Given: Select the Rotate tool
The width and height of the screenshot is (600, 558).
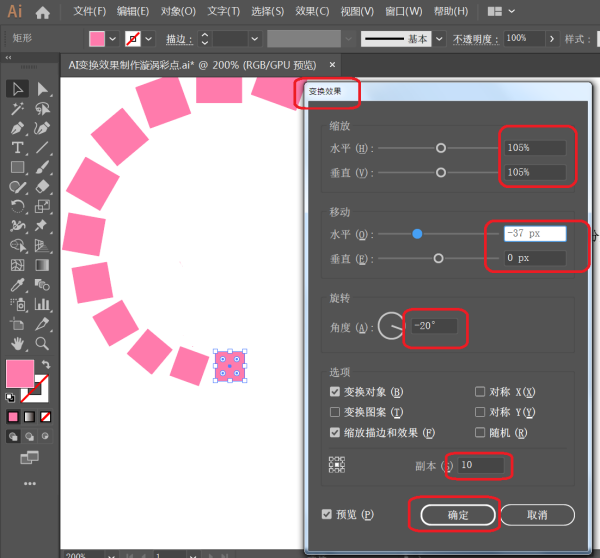Looking at the screenshot, I should [x=17, y=206].
